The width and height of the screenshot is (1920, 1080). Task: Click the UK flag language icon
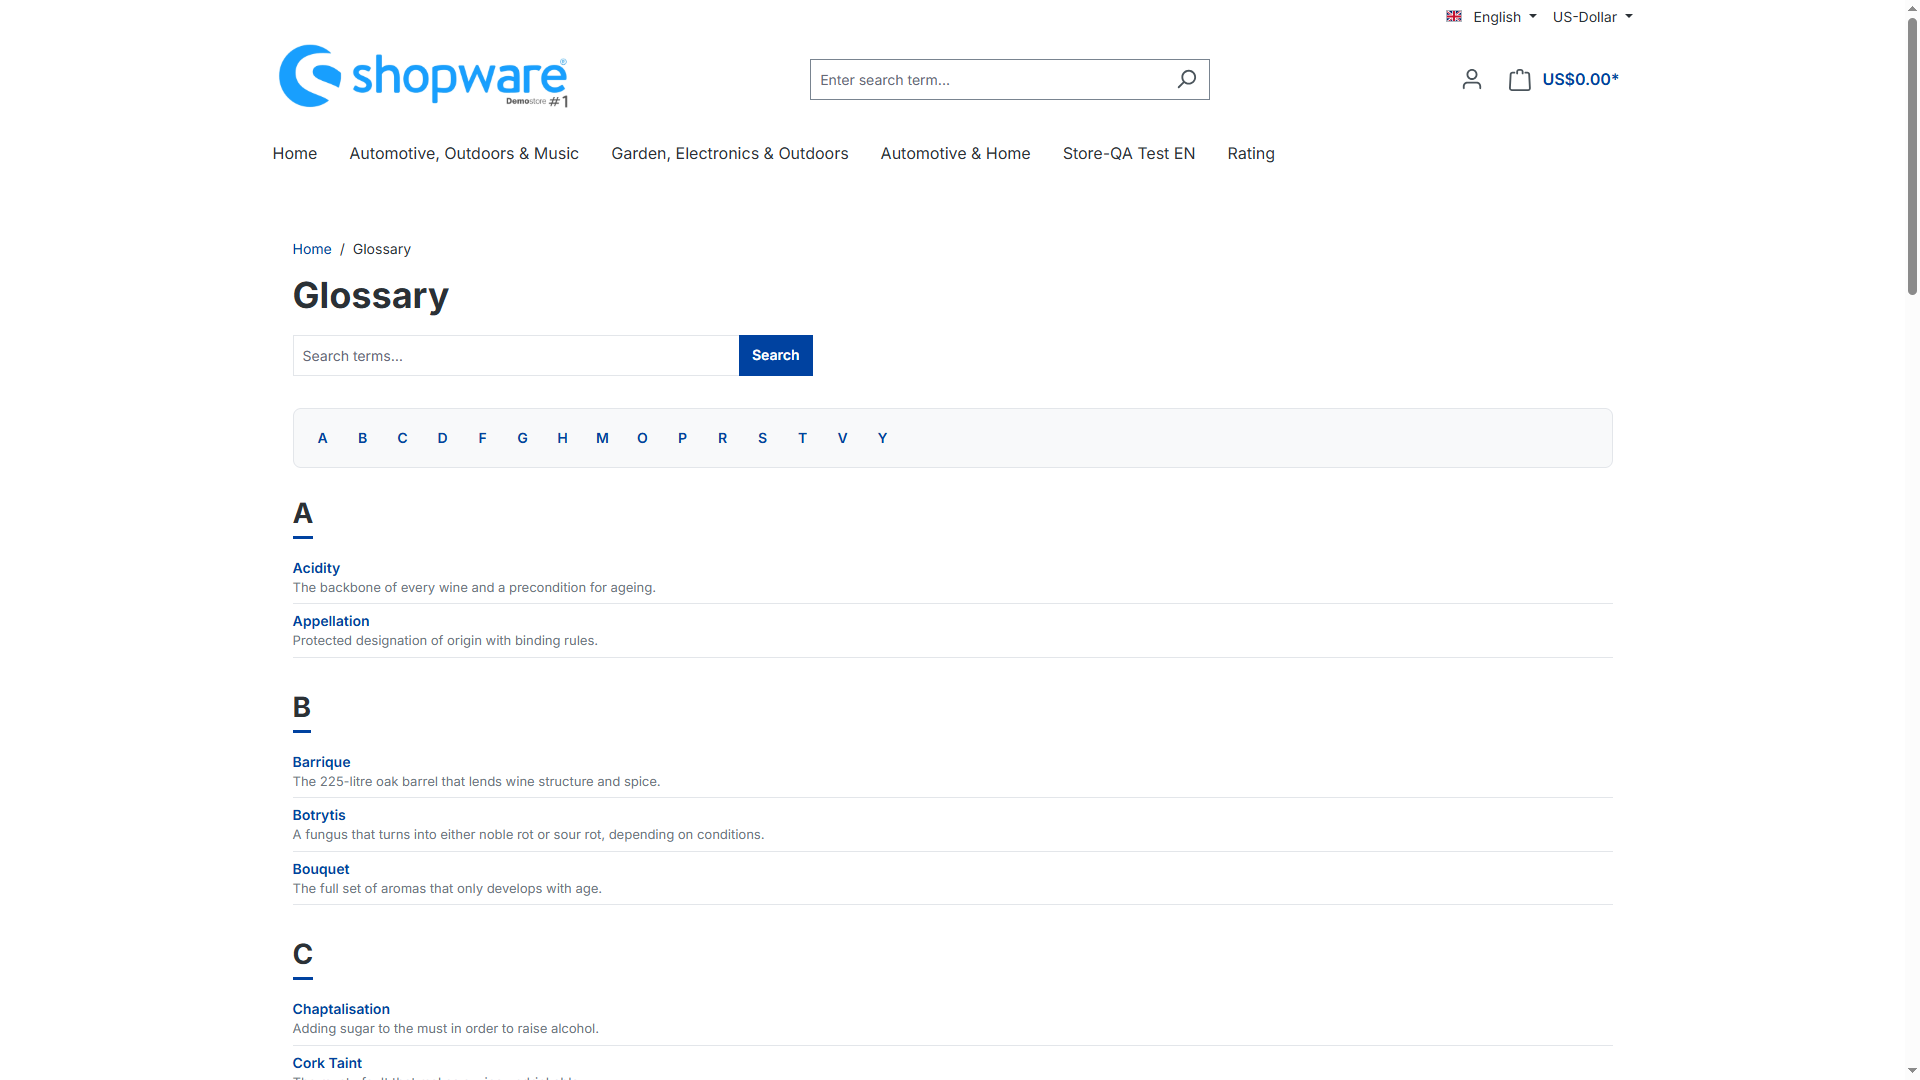(1454, 16)
